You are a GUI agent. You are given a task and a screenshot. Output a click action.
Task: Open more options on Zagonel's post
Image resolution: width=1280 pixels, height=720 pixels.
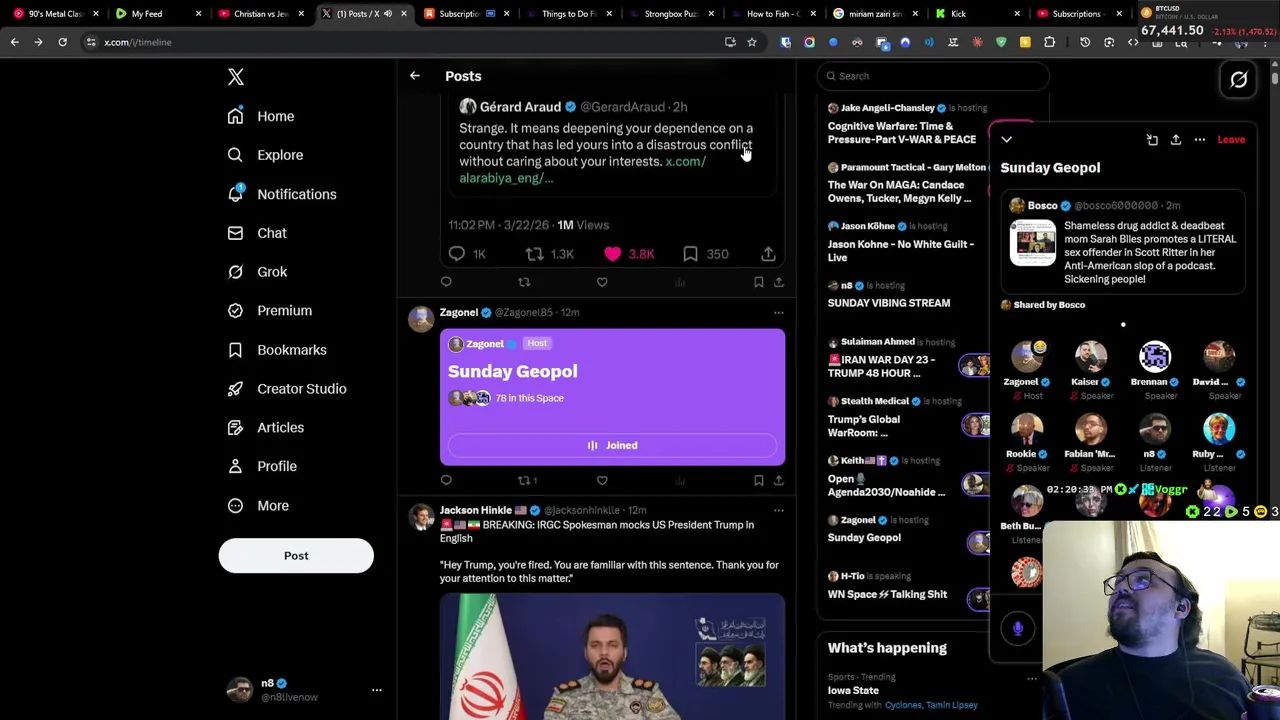tap(778, 312)
